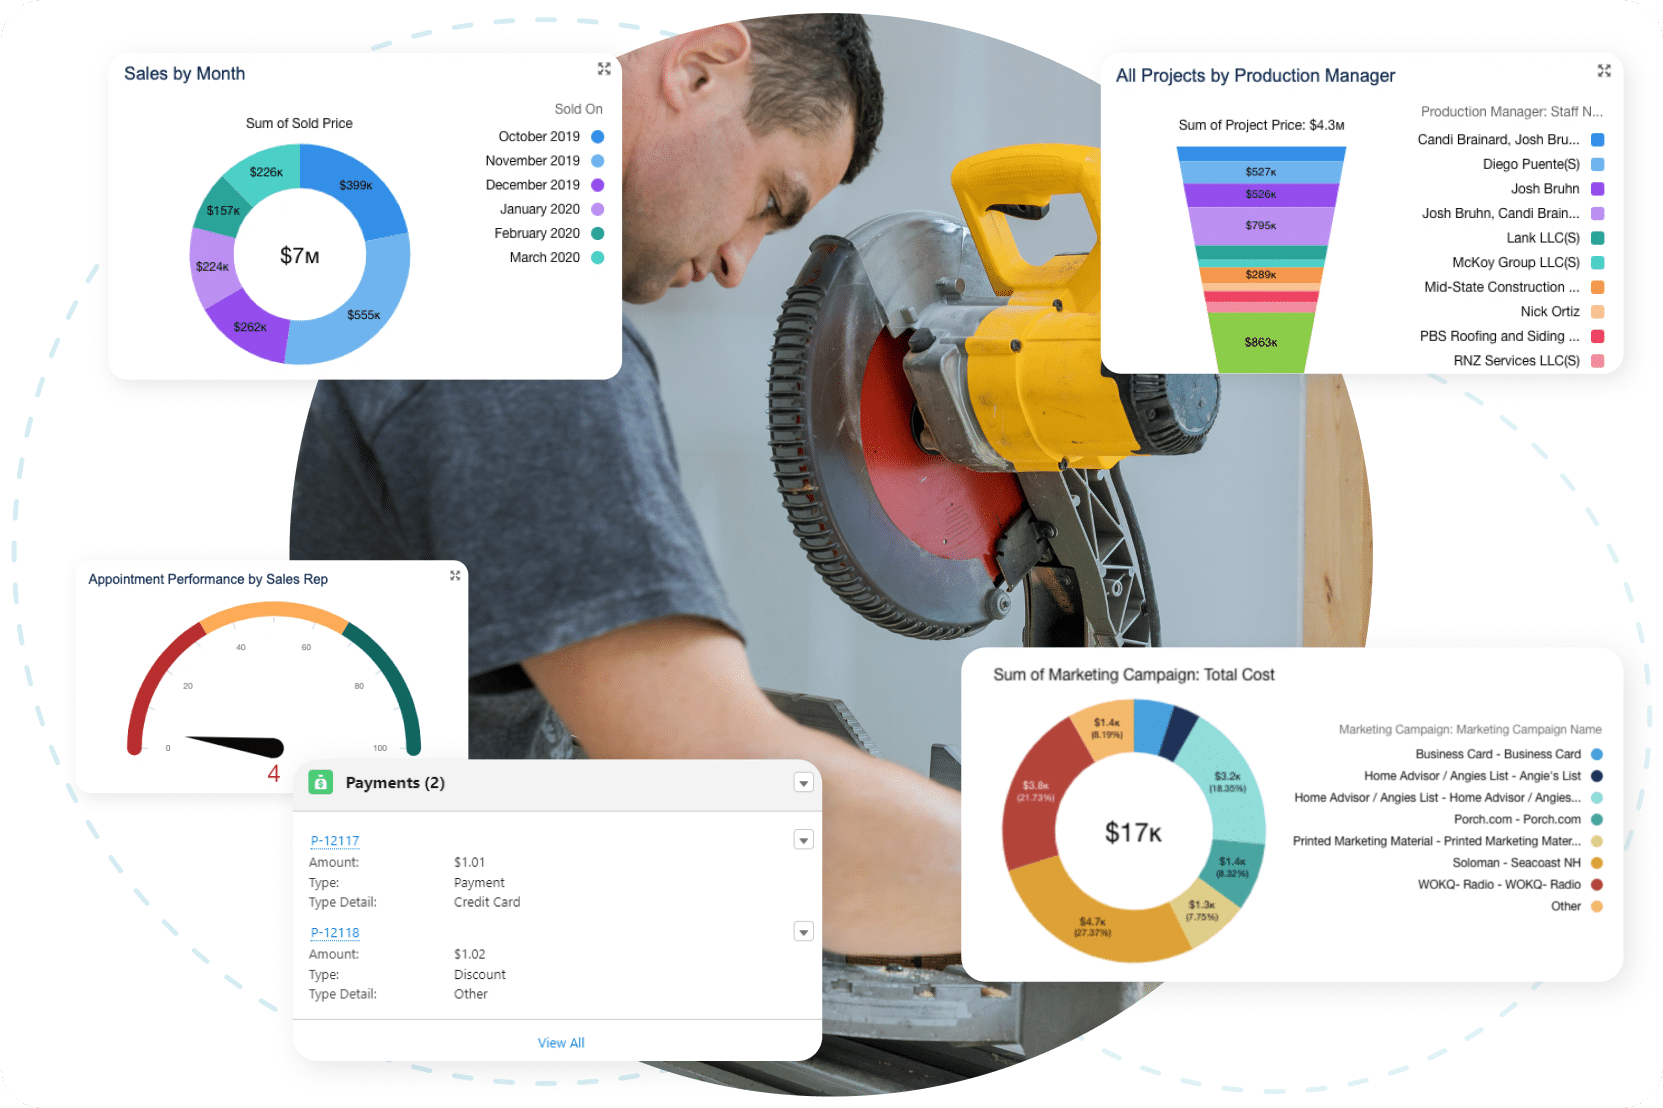This screenshot has height=1108, width=1663.
Task: Select October 2019 legend color dot
Action: [x=598, y=137]
